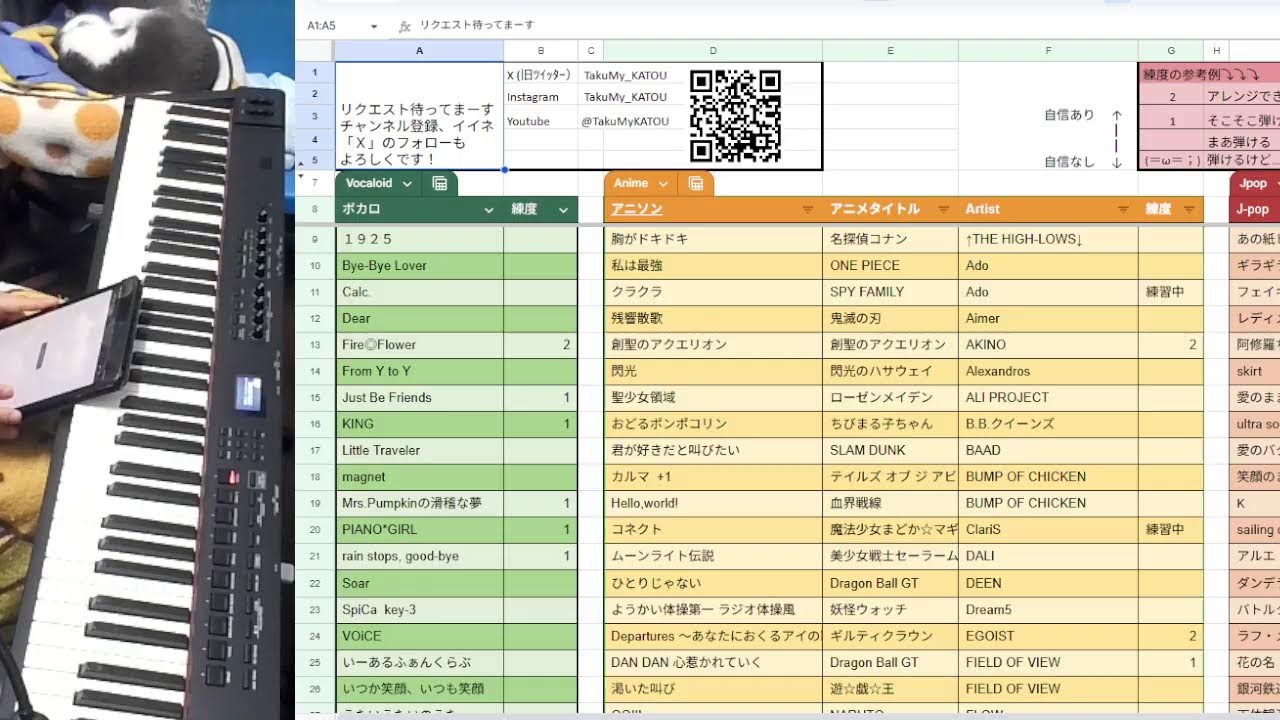Click the Little Traveler cell
Viewport: 1280px width, 720px height.
click(419, 450)
